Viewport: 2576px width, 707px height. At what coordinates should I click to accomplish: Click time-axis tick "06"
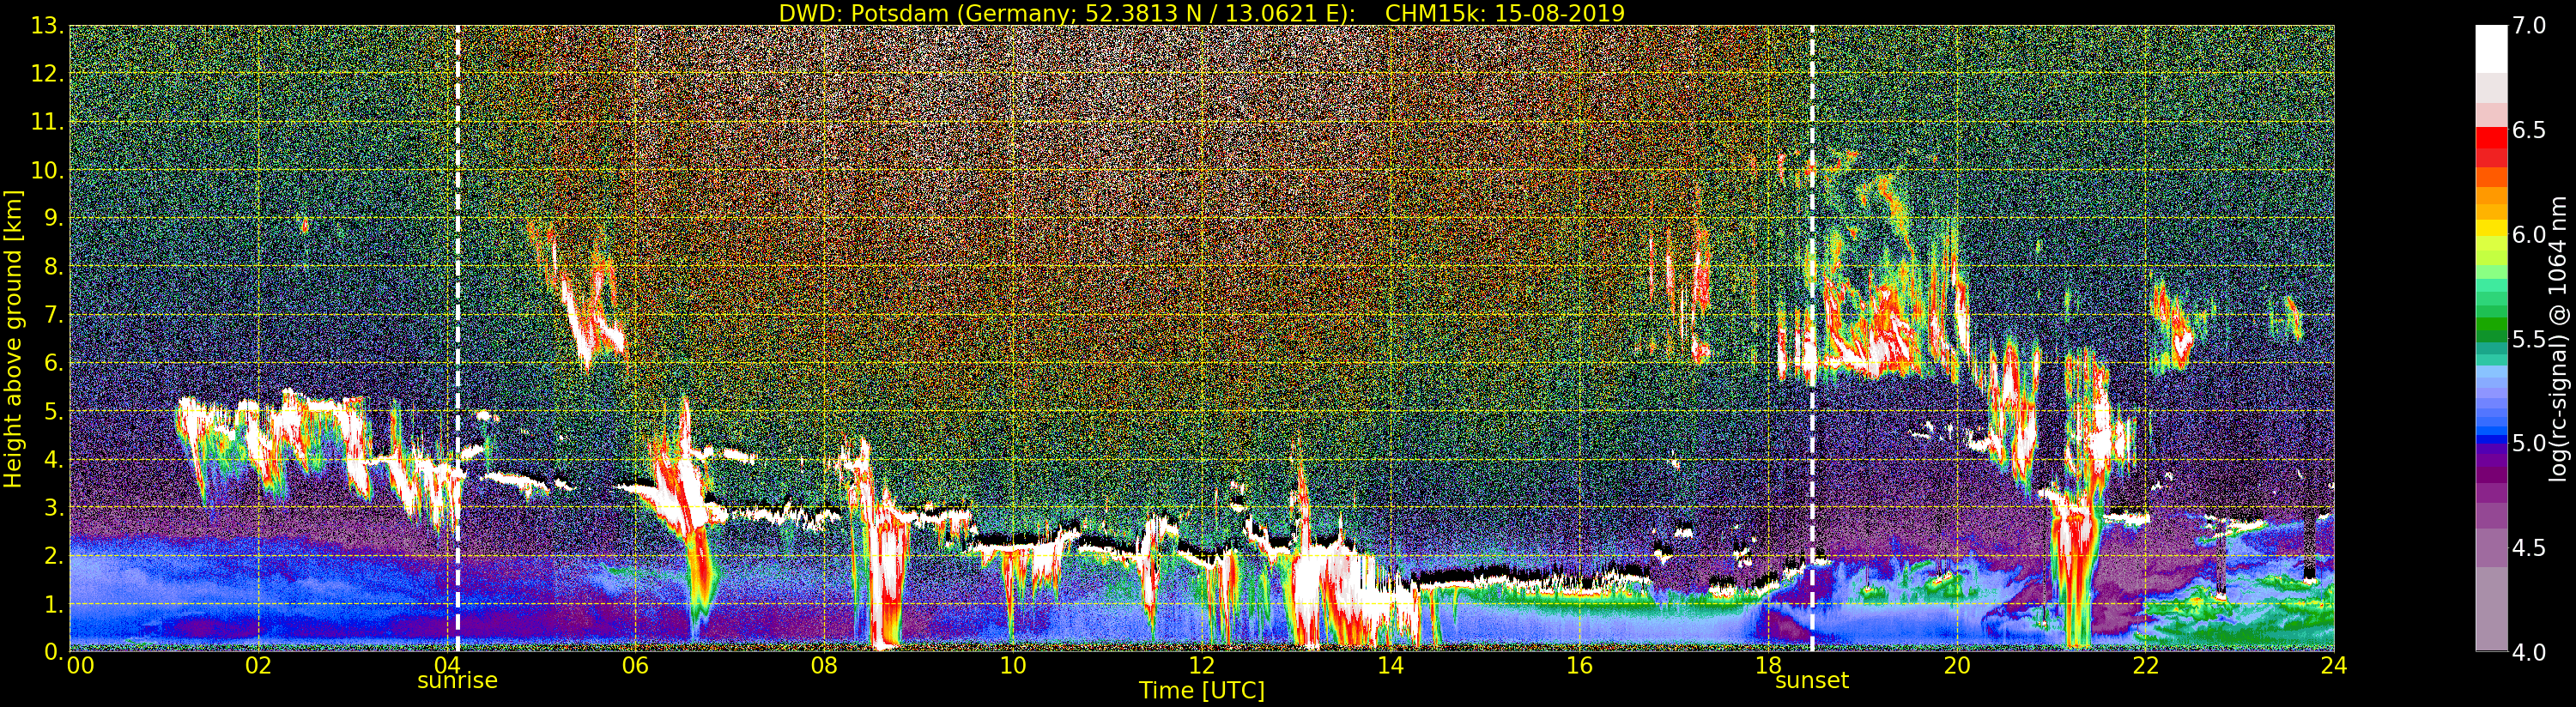[x=635, y=665]
